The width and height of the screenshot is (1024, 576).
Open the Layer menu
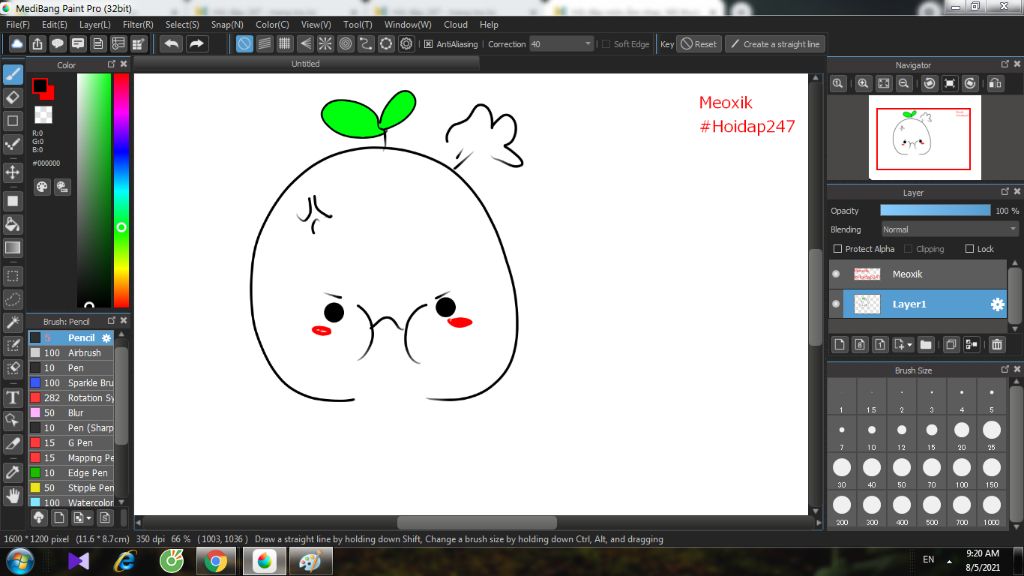pyautogui.click(x=95, y=25)
